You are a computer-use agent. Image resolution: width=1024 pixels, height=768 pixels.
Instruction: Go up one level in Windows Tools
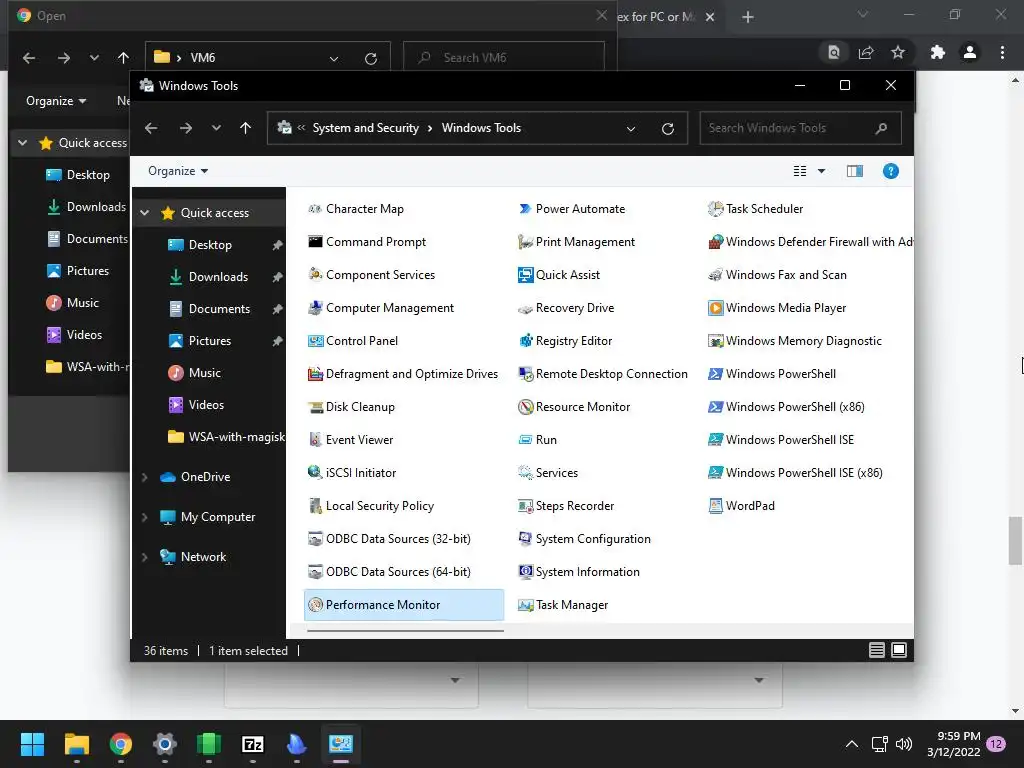[246, 128]
